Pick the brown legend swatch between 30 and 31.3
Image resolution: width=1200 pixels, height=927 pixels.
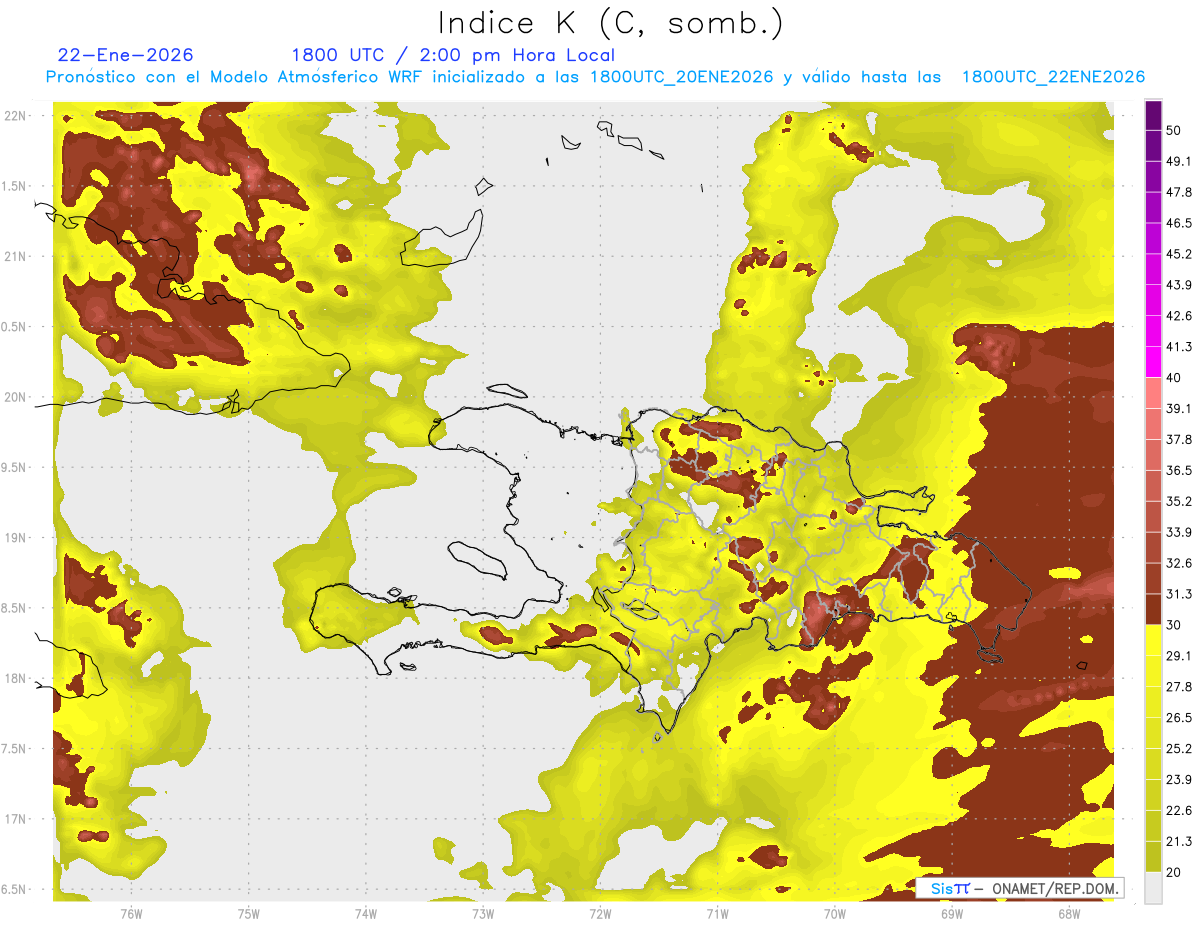(x=1154, y=610)
